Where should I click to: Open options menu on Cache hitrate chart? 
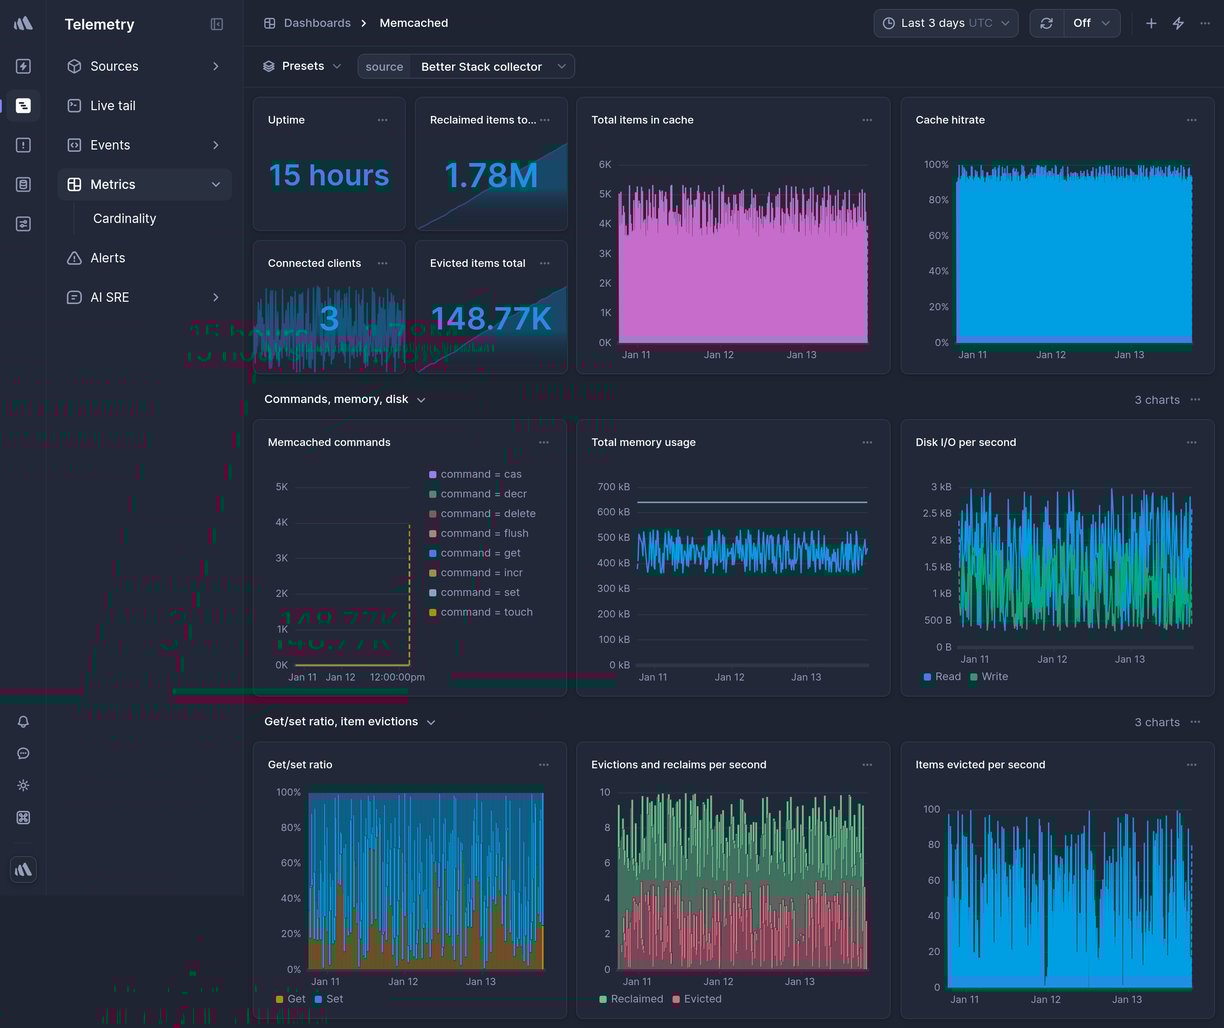[x=1191, y=119]
